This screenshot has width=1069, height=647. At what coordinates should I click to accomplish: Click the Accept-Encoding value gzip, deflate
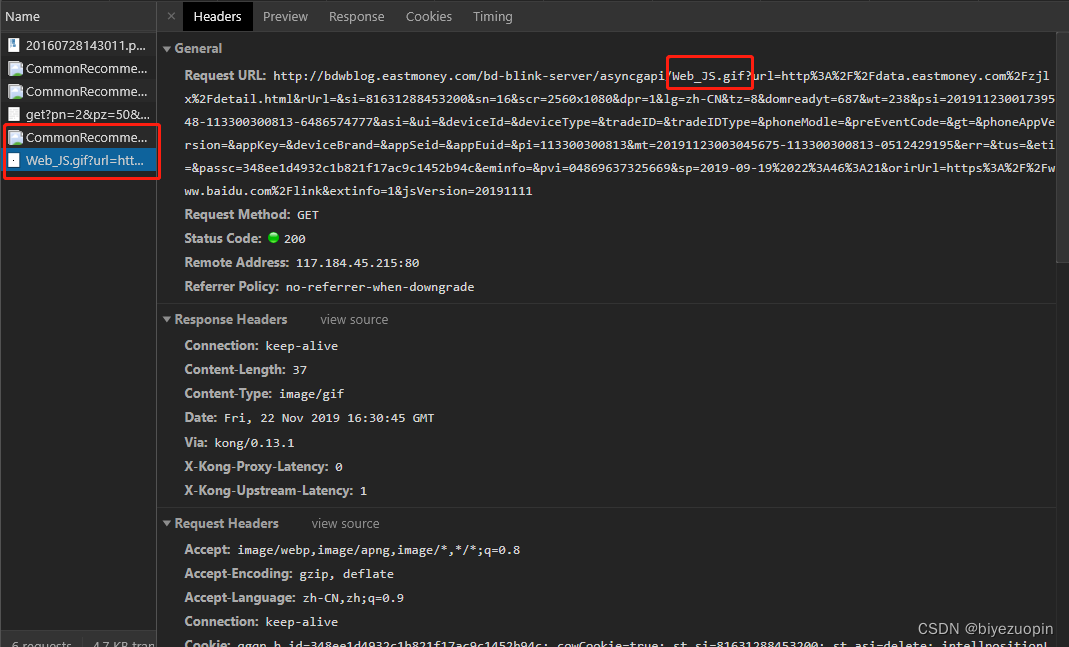346,574
